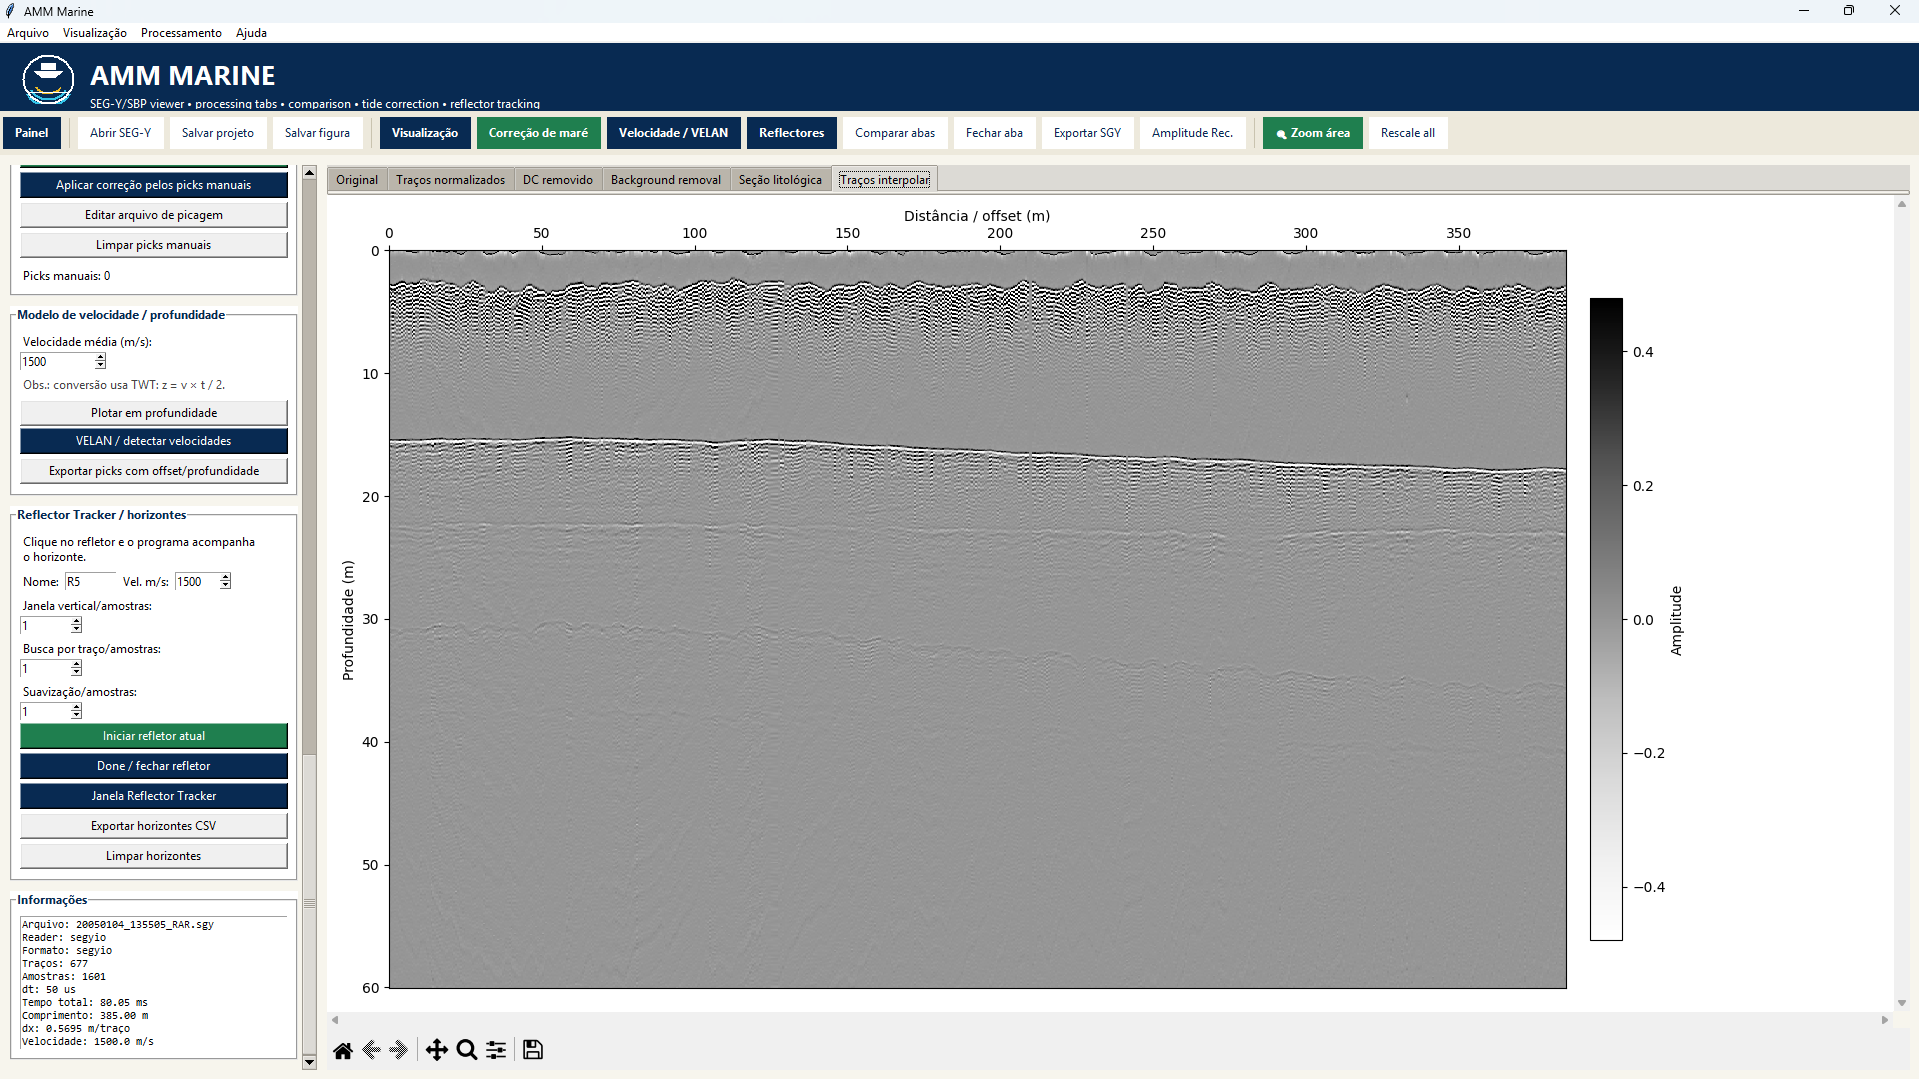Switch to Traços normalizados tab
This screenshot has width=1919, height=1079.
point(450,180)
